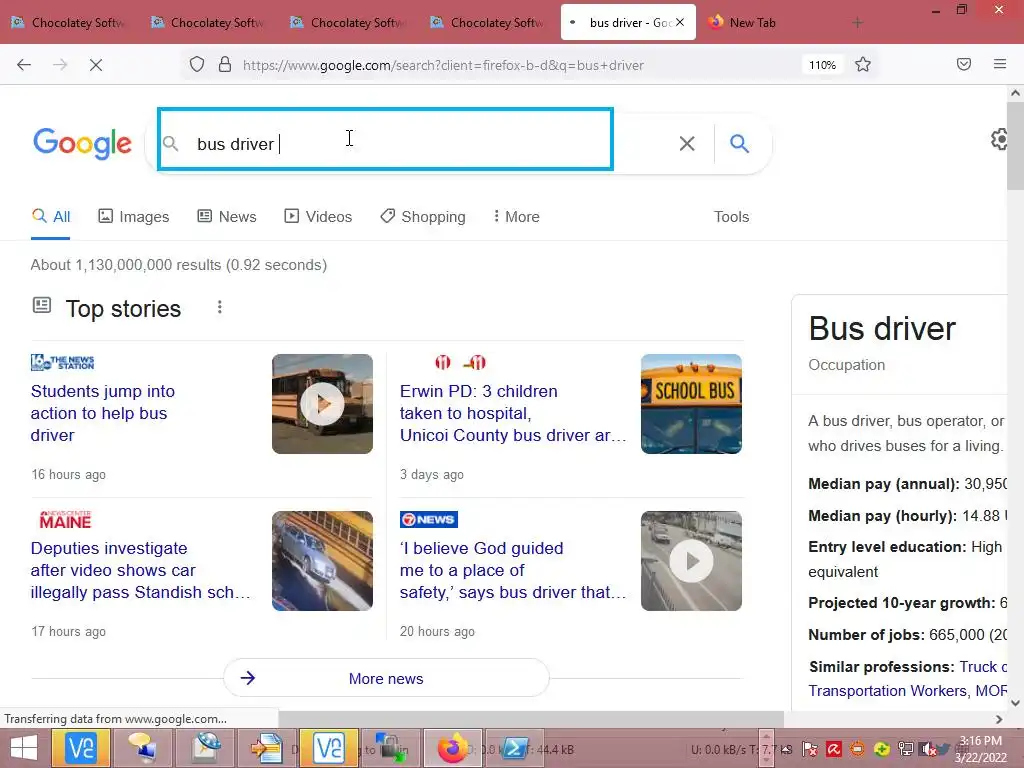Click the muted volume tray icon

tap(927, 749)
